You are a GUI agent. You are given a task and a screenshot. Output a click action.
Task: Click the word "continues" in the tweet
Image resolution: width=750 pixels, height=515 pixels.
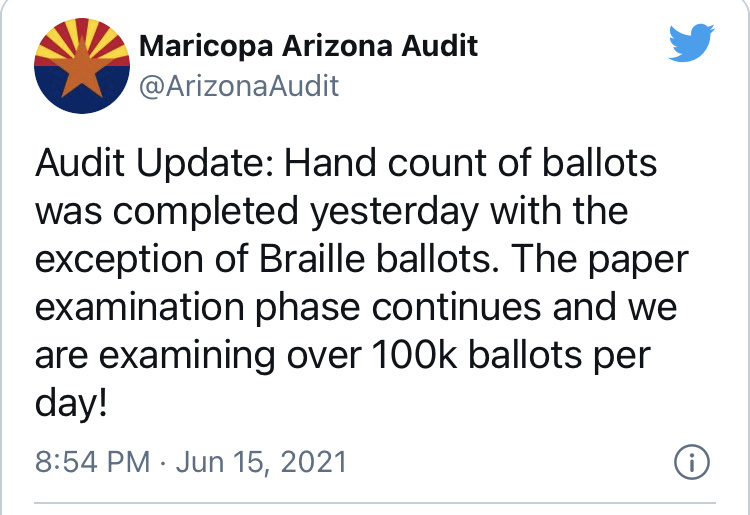point(456,307)
